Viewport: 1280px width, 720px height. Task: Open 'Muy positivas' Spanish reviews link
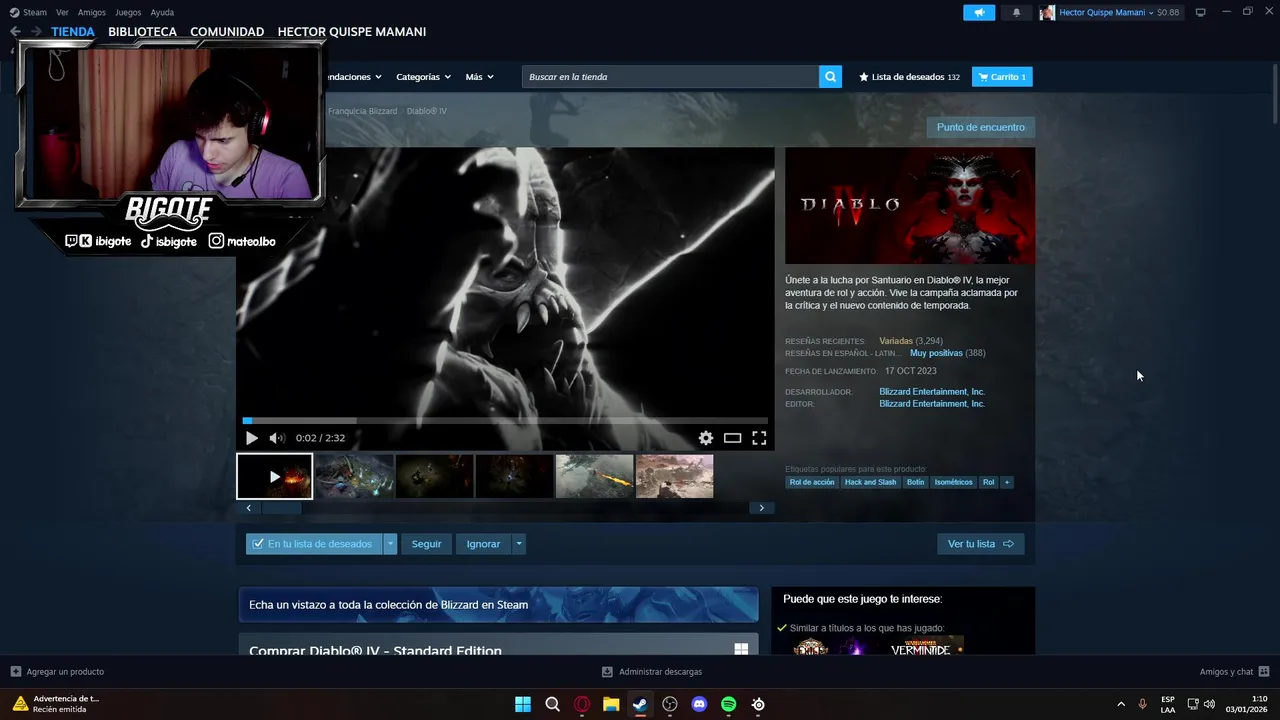click(936, 353)
